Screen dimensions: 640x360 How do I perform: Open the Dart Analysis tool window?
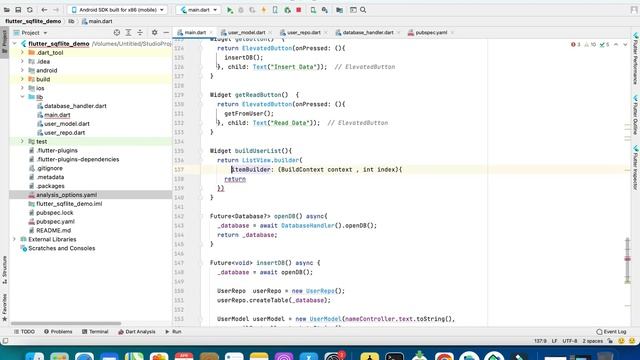[137, 332]
